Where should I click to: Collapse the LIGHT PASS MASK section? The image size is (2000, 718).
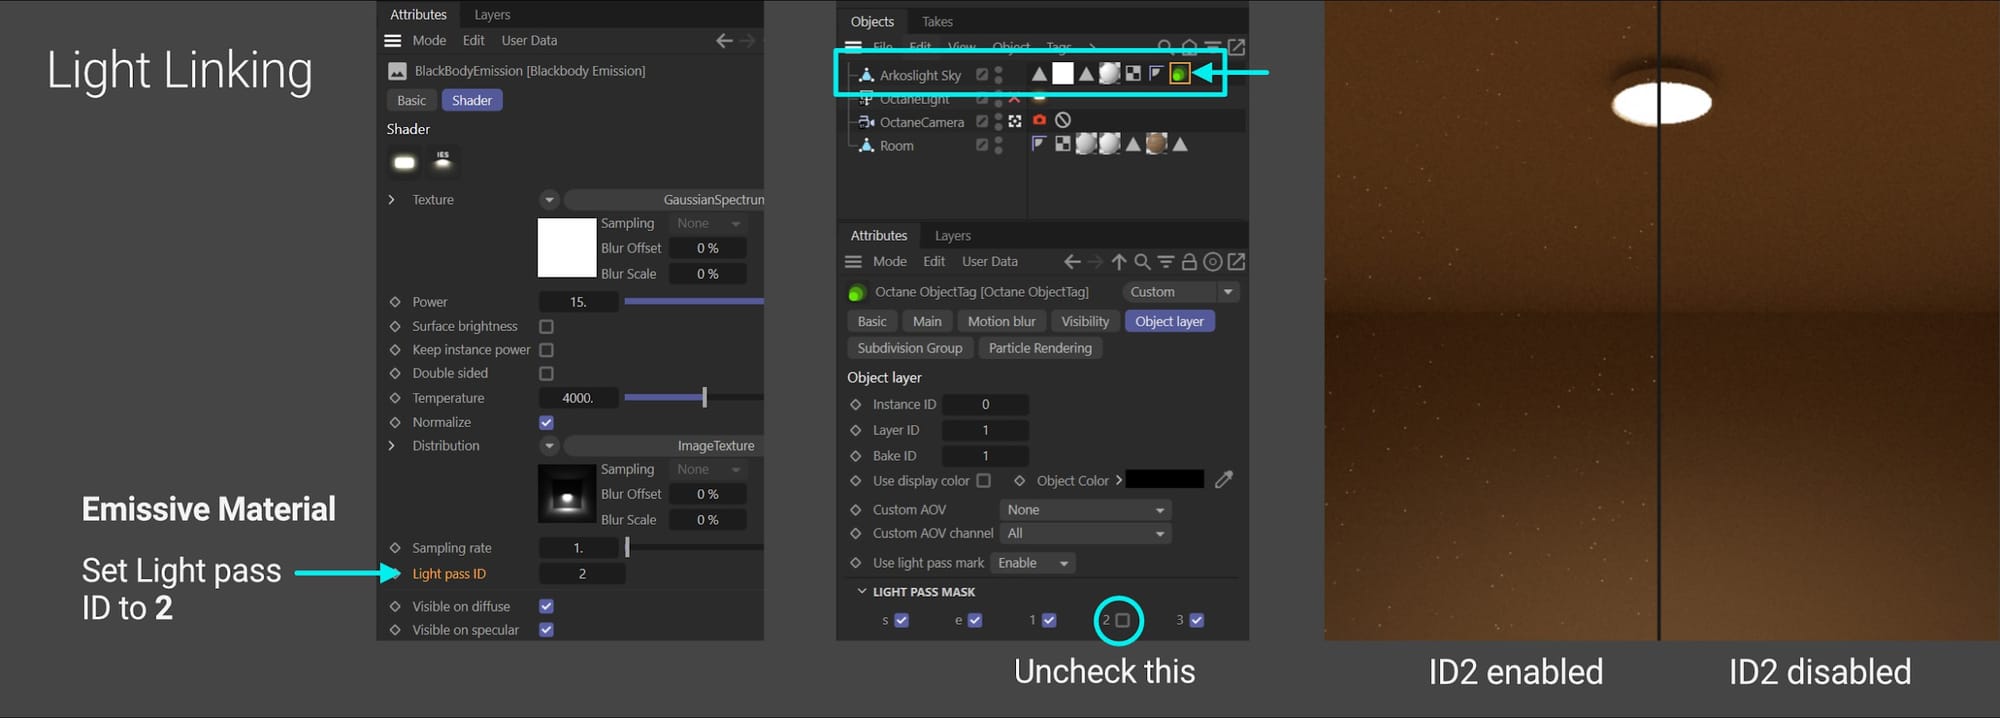coord(862,592)
